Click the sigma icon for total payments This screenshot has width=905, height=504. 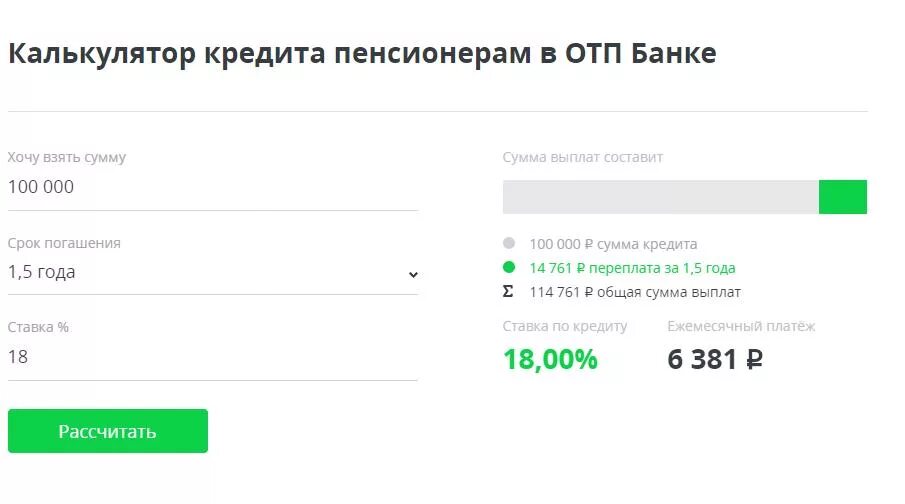(508, 292)
